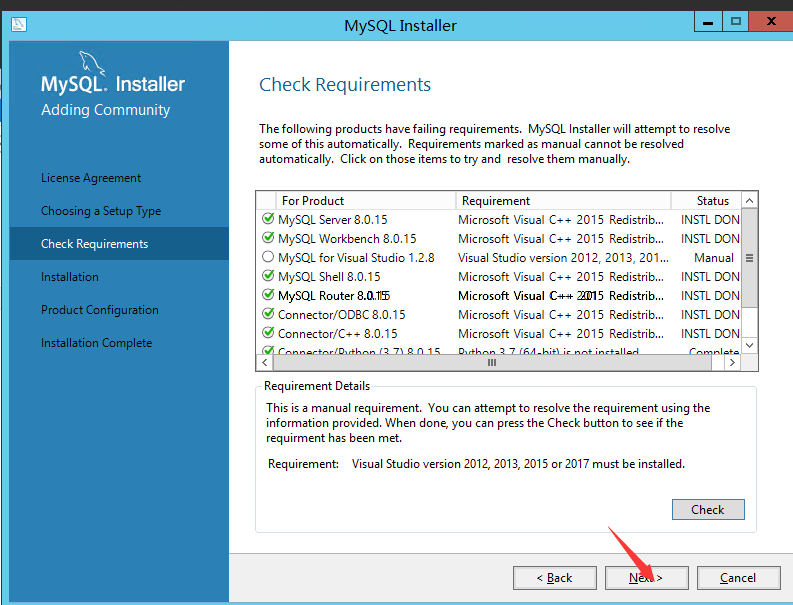Close the MySQL Installer window
This screenshot has height=605, width=793.
(x=771, y=21)
